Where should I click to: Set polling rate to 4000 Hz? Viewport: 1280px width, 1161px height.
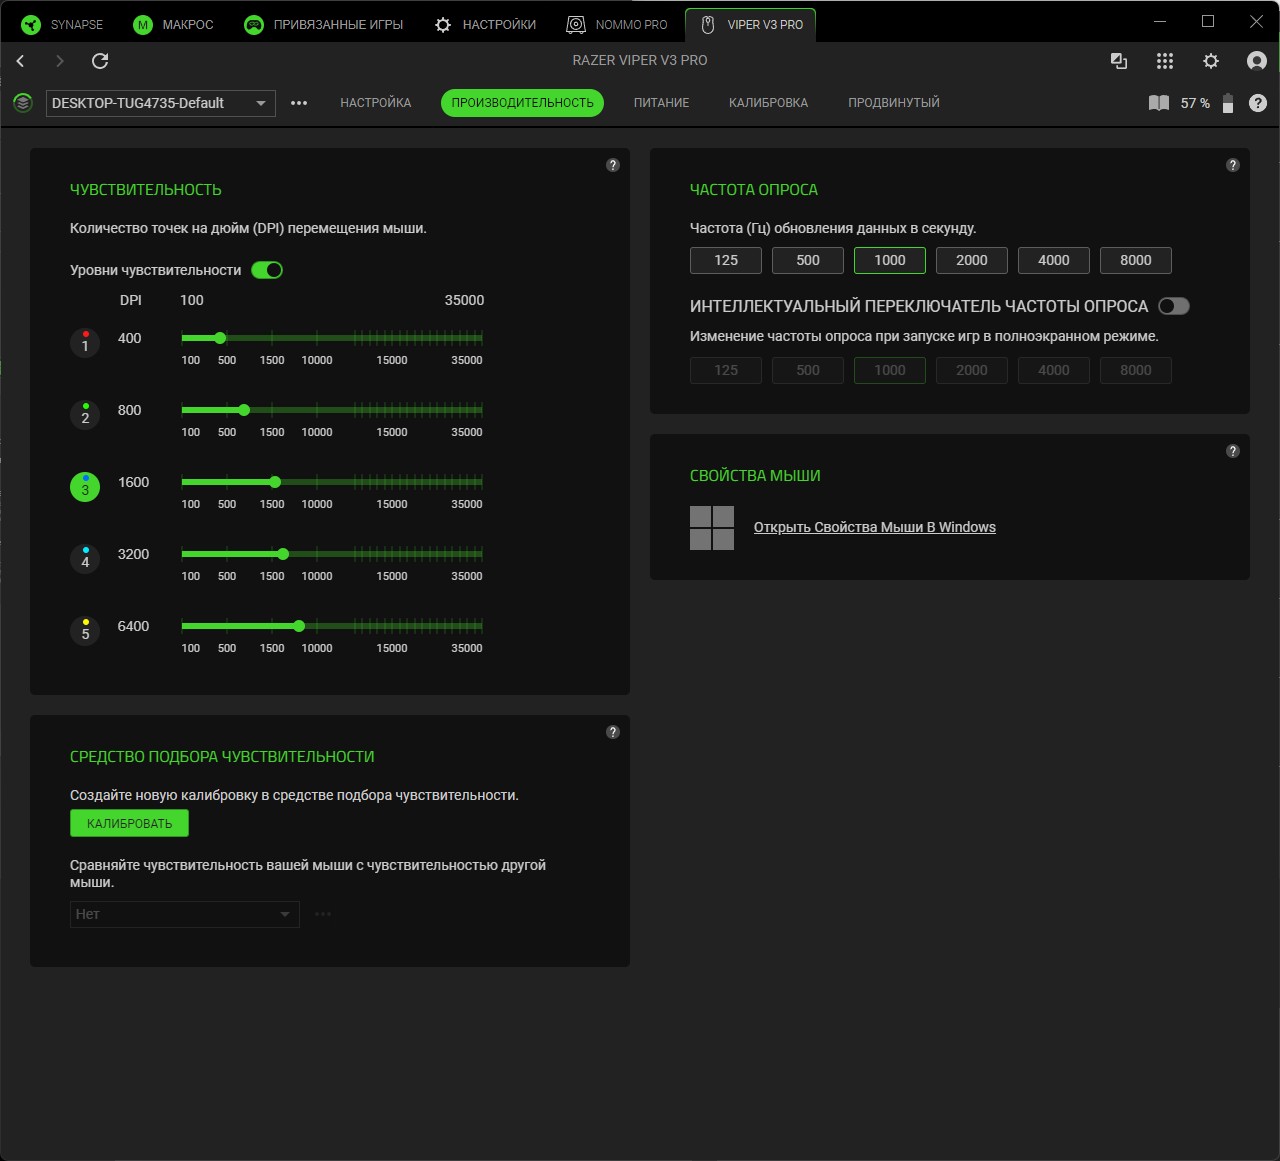click(1054, 260)
